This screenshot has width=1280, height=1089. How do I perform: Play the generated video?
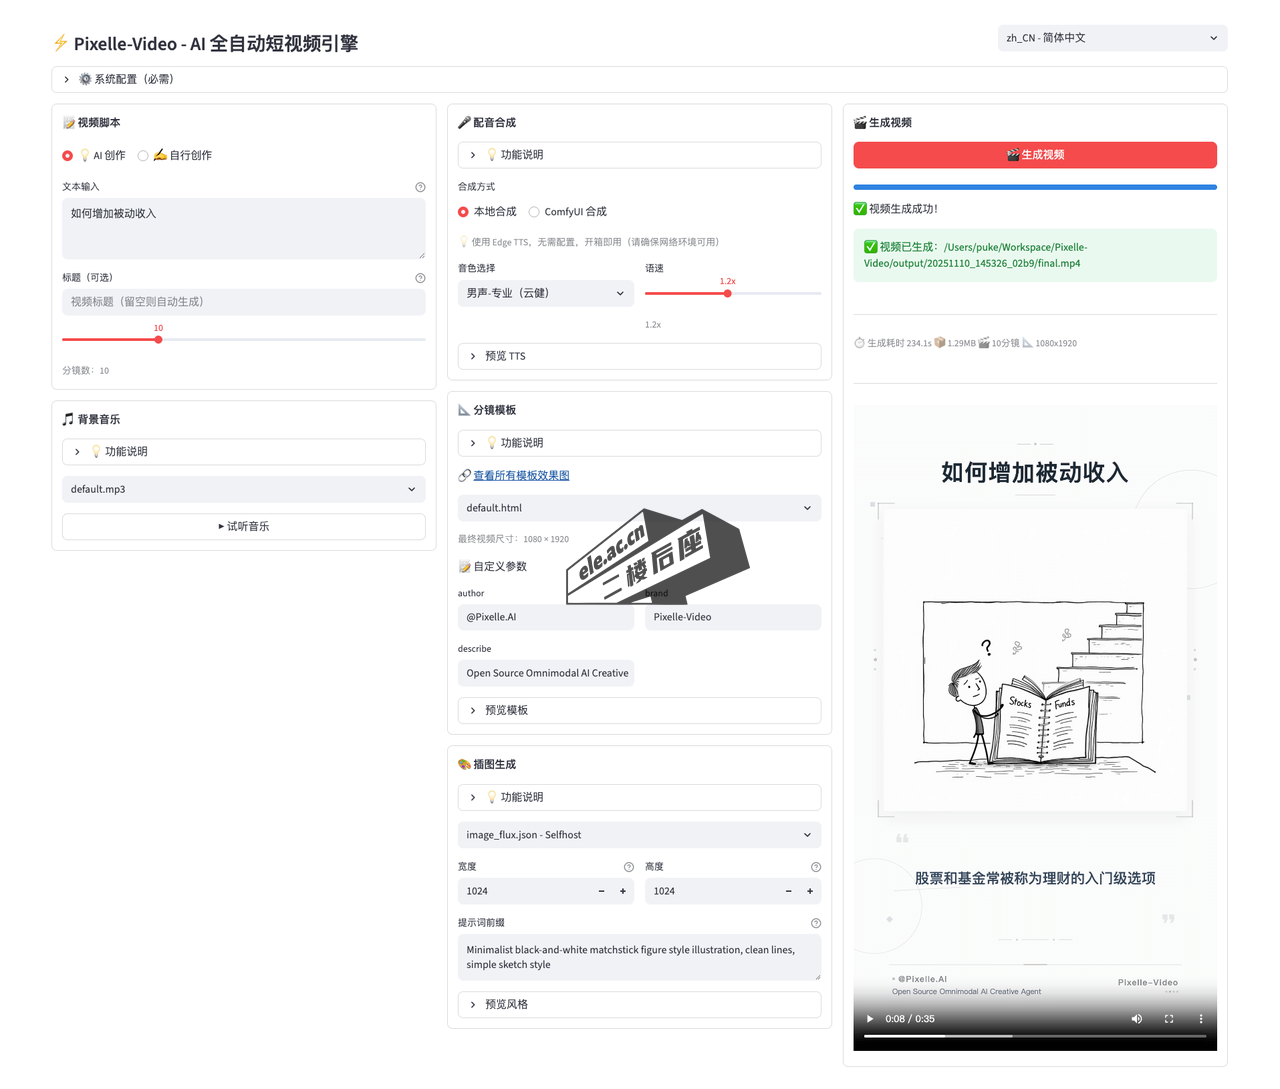(x=870, y=1019)
